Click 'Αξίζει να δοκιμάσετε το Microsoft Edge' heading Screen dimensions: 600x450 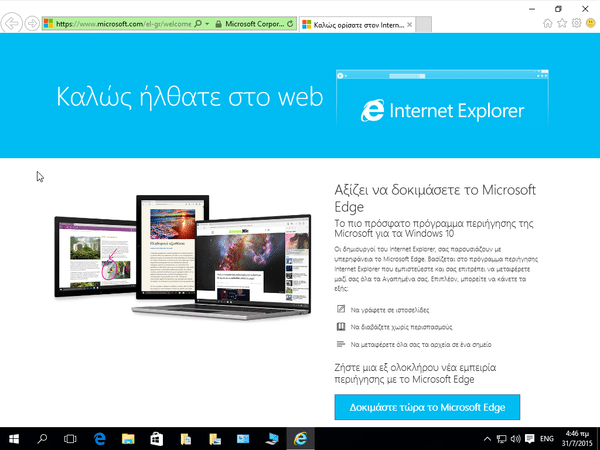pyautogui.click(x=435, y=198)
